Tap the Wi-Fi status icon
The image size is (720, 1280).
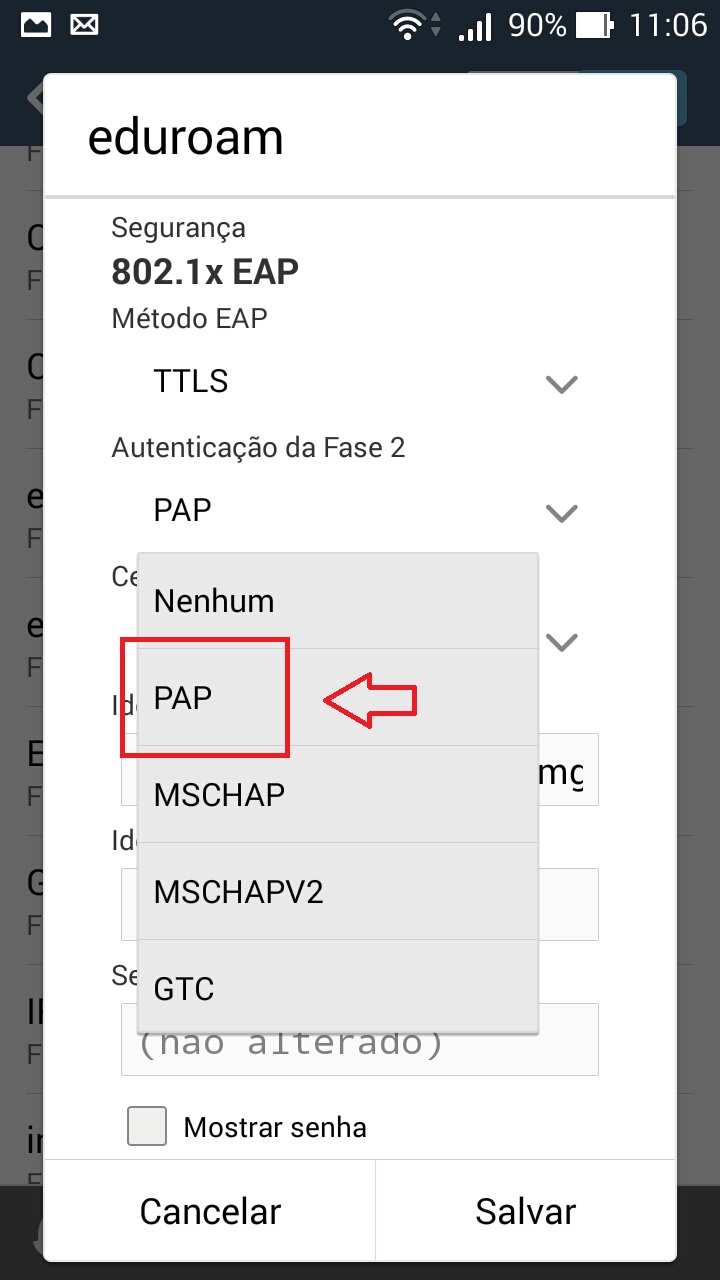pos(409,26)
